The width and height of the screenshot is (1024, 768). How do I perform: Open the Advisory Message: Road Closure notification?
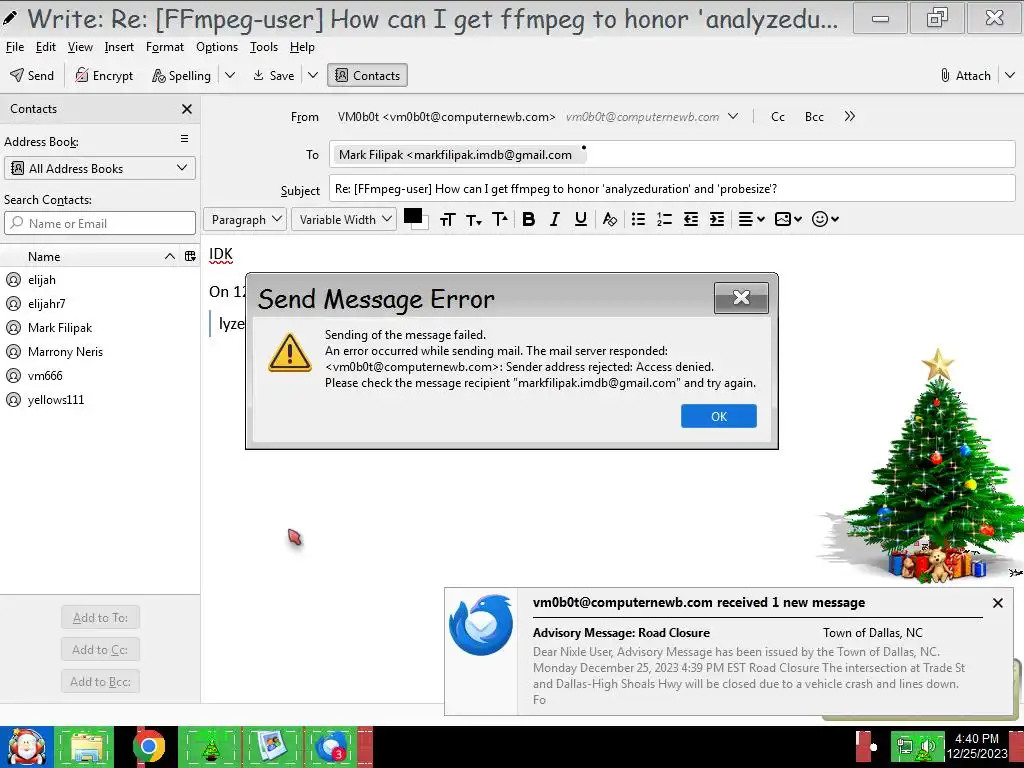621,633
